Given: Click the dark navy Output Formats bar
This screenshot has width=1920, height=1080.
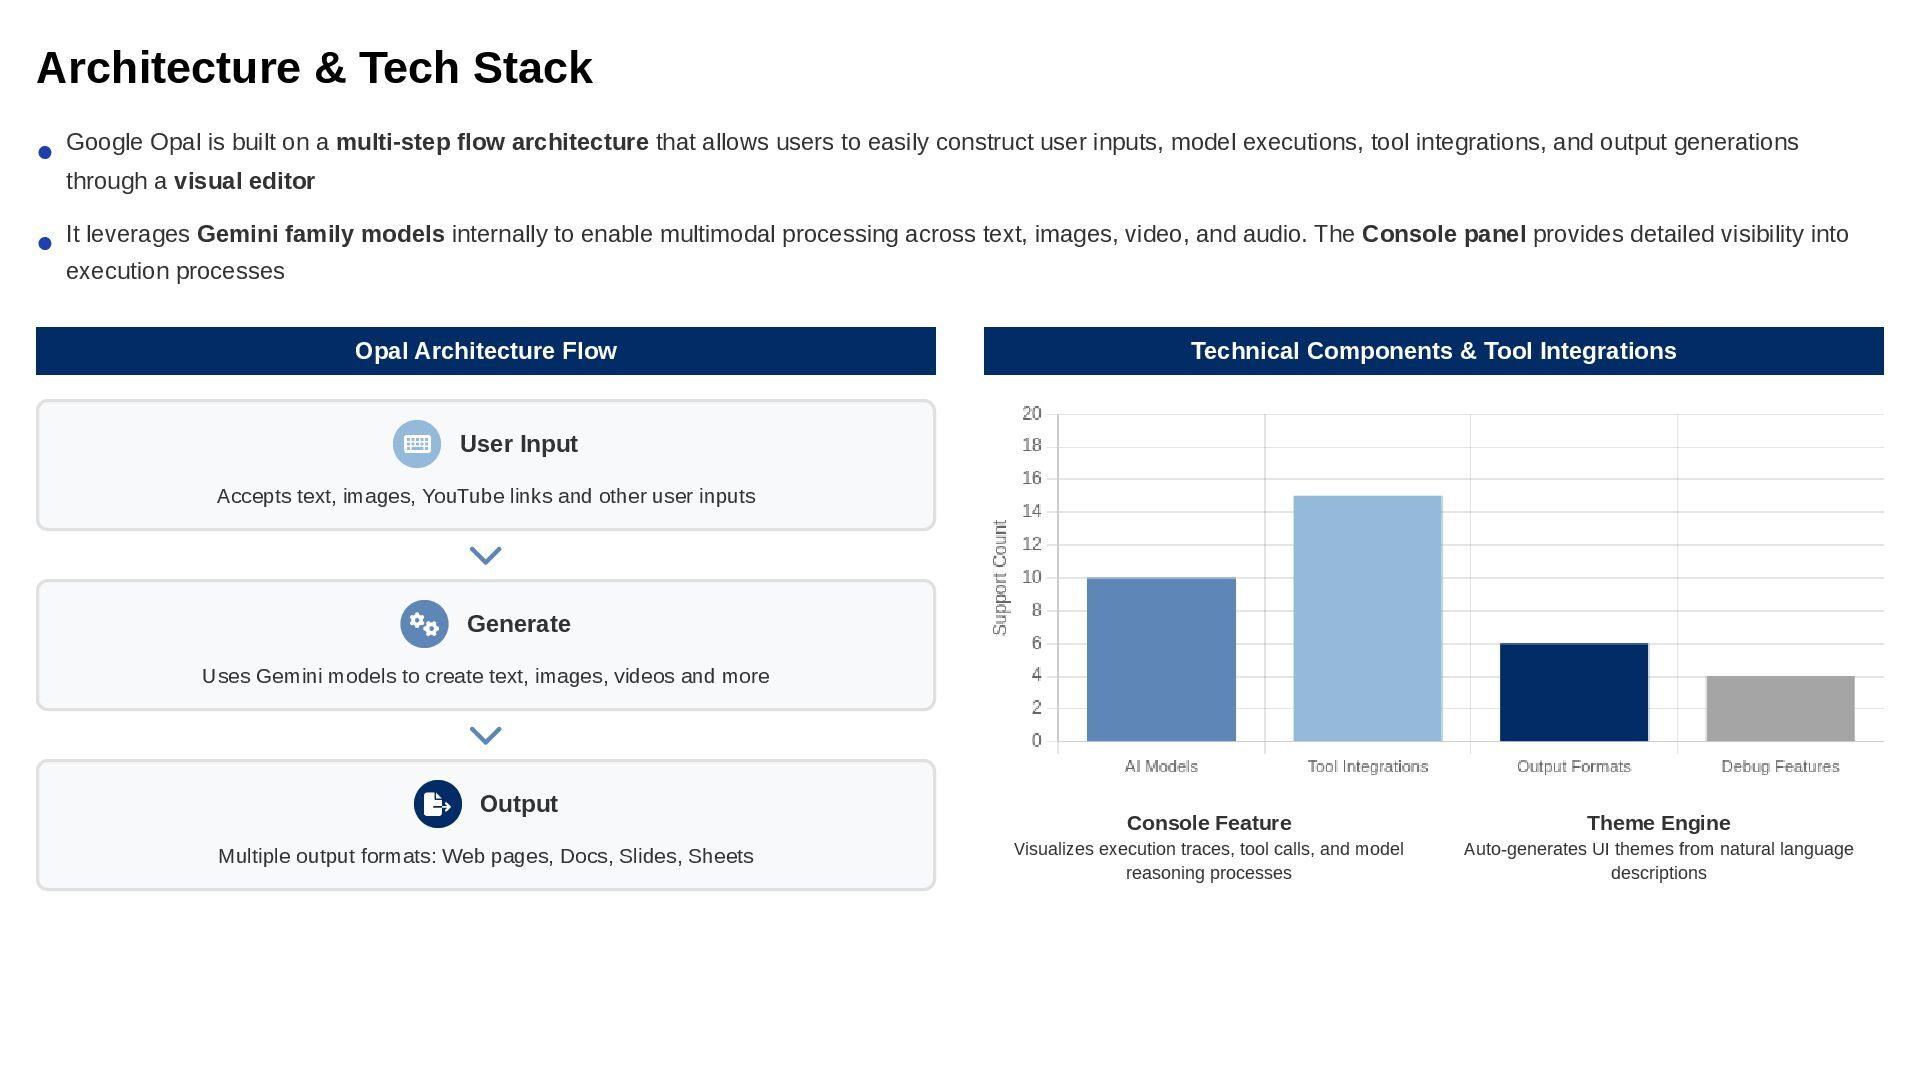Looking at the screenshot, I should pos(1573,692).
